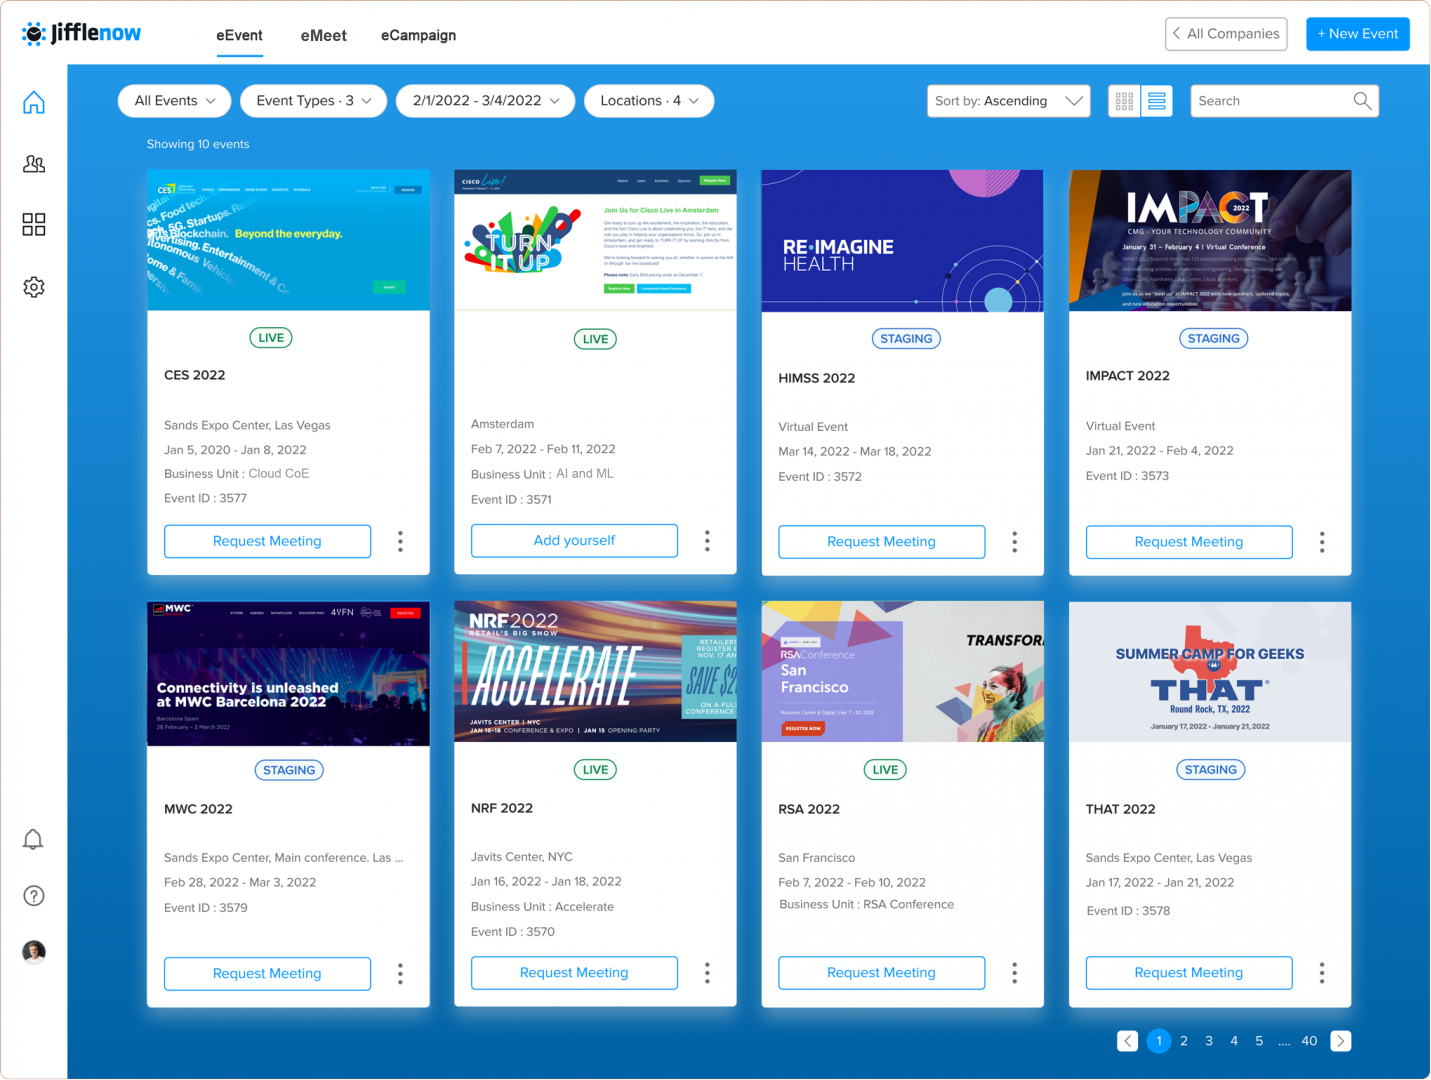Switch to the eEvent tab

tap(239, 35)
